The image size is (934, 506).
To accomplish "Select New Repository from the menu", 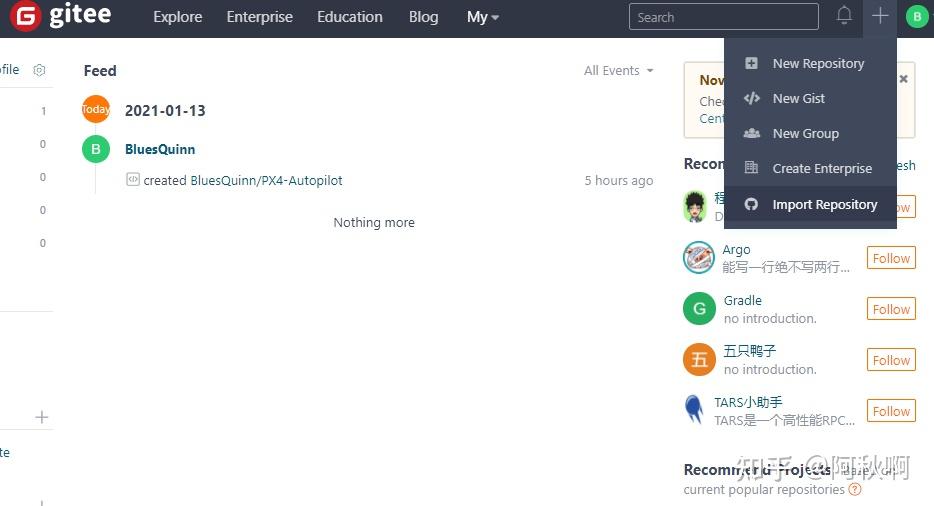I will tap(817, 63).
